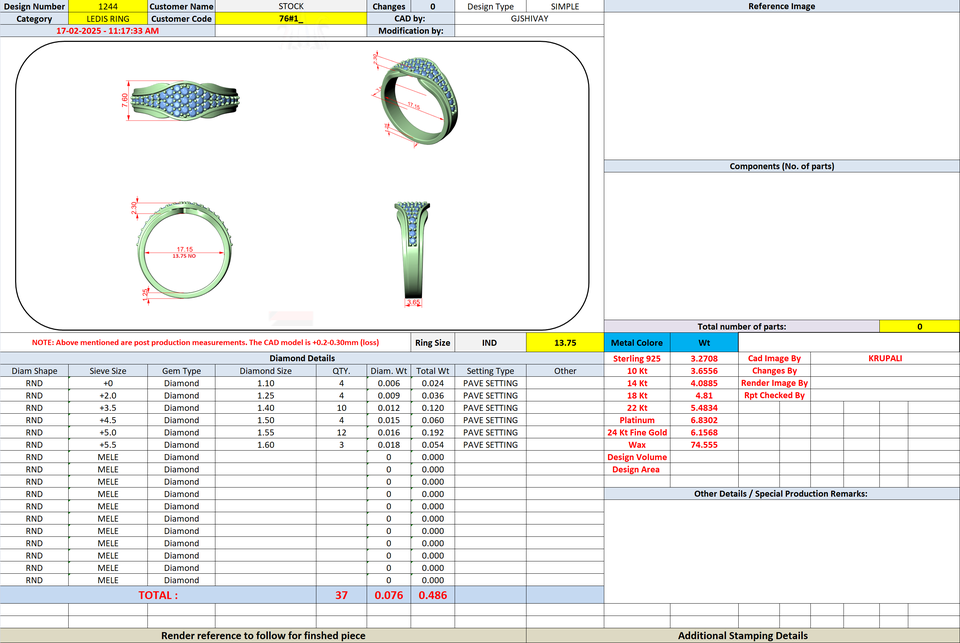The image size is (960, 643).
Task: Select the Design Number value 1244
Action: (108, 6)
